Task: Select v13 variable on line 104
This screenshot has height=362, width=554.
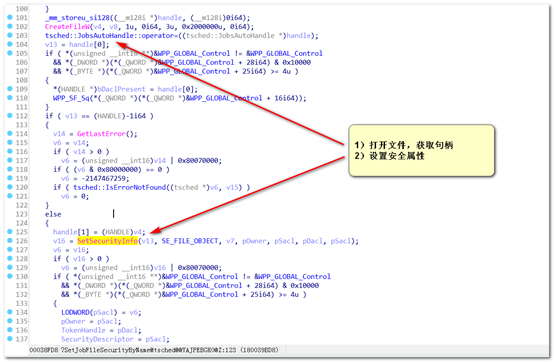Action: click(51, 45)
